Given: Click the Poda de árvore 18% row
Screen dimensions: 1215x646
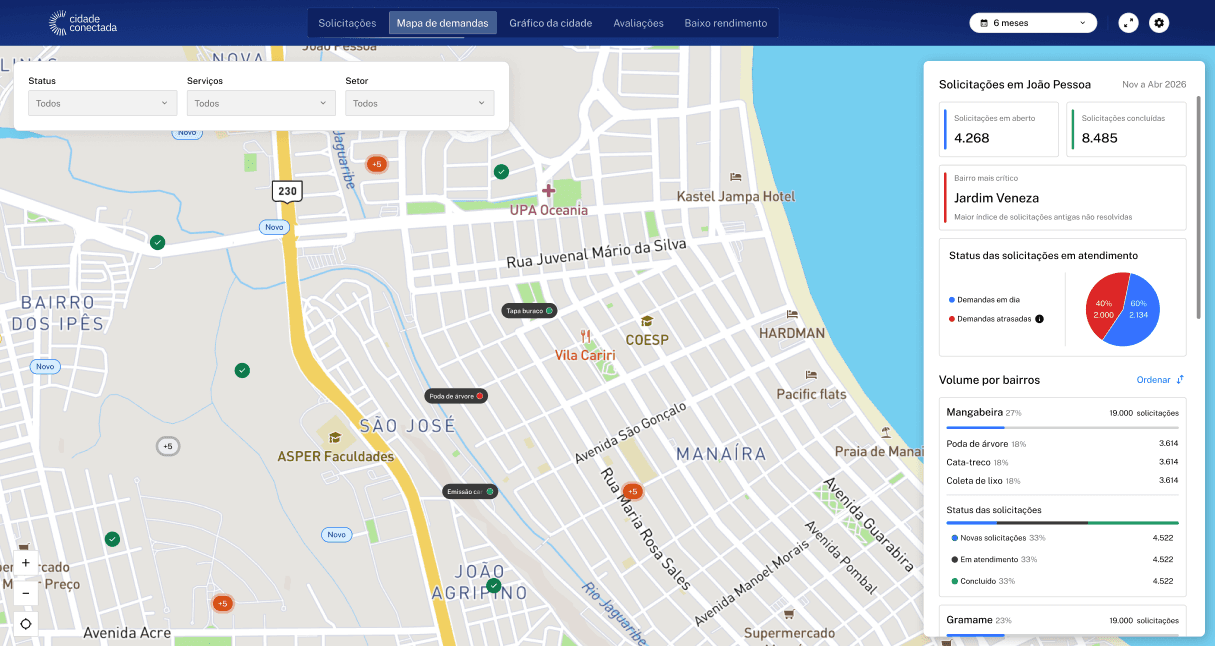Looking at the screenshot, I should pyautogui.click(x=1062, y=443).
